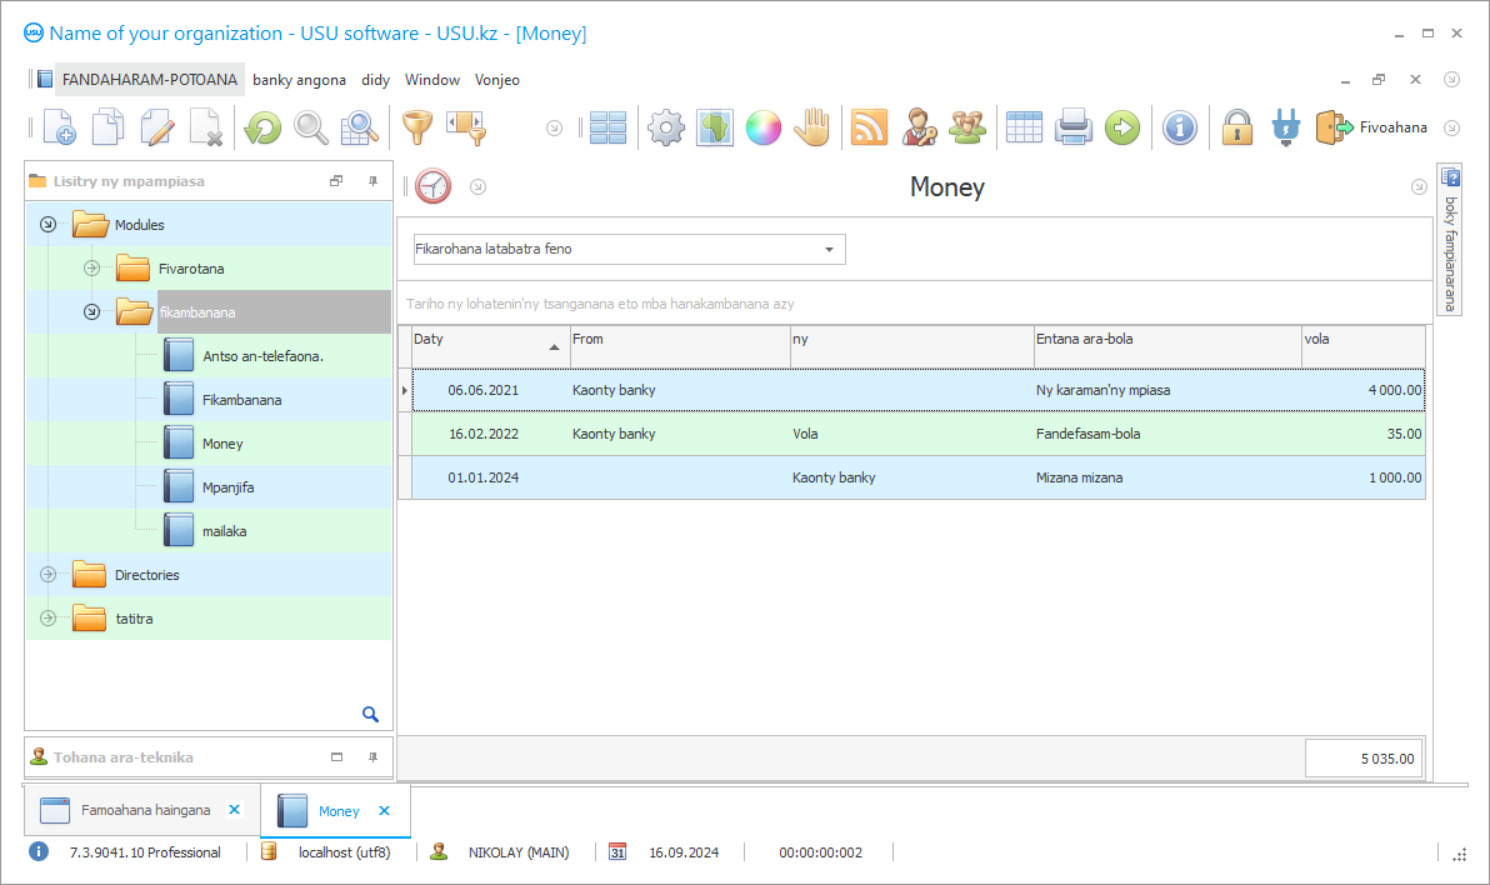The height and width of the screenshot is (885, 1490).
Task: Select the 01.01.2024 row date
Action: click(483, 478)
